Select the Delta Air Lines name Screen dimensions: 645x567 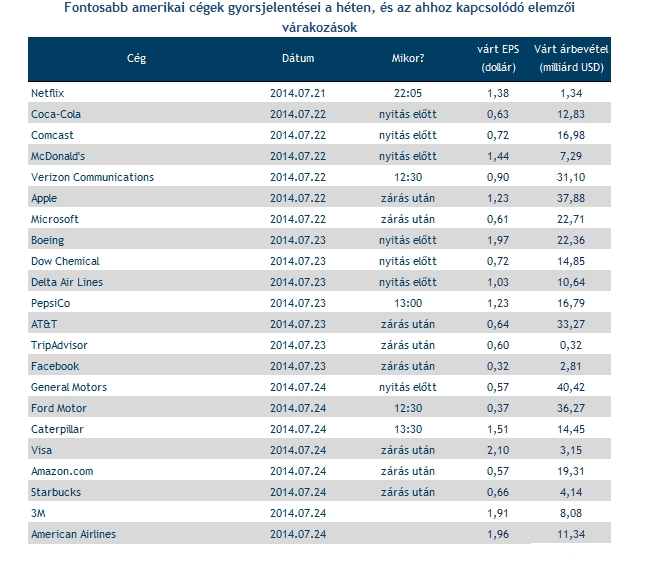click(67, 282)
